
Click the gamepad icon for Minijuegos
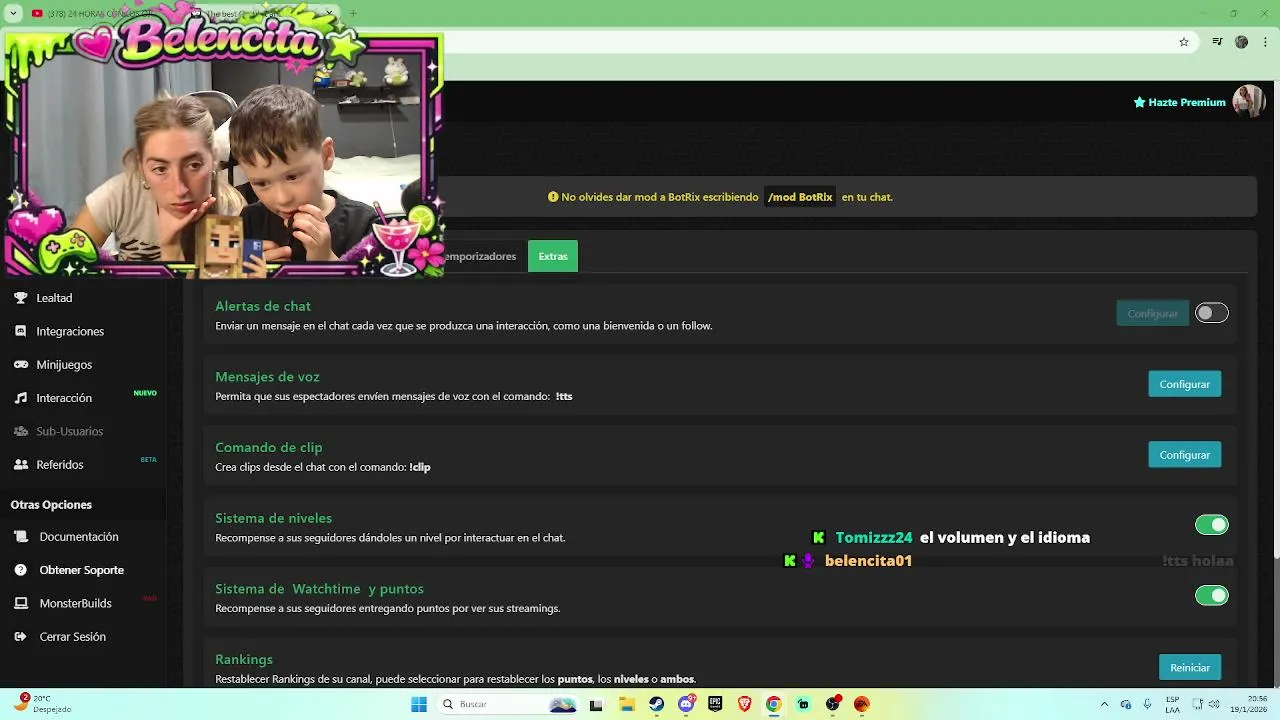click(20, 365)
